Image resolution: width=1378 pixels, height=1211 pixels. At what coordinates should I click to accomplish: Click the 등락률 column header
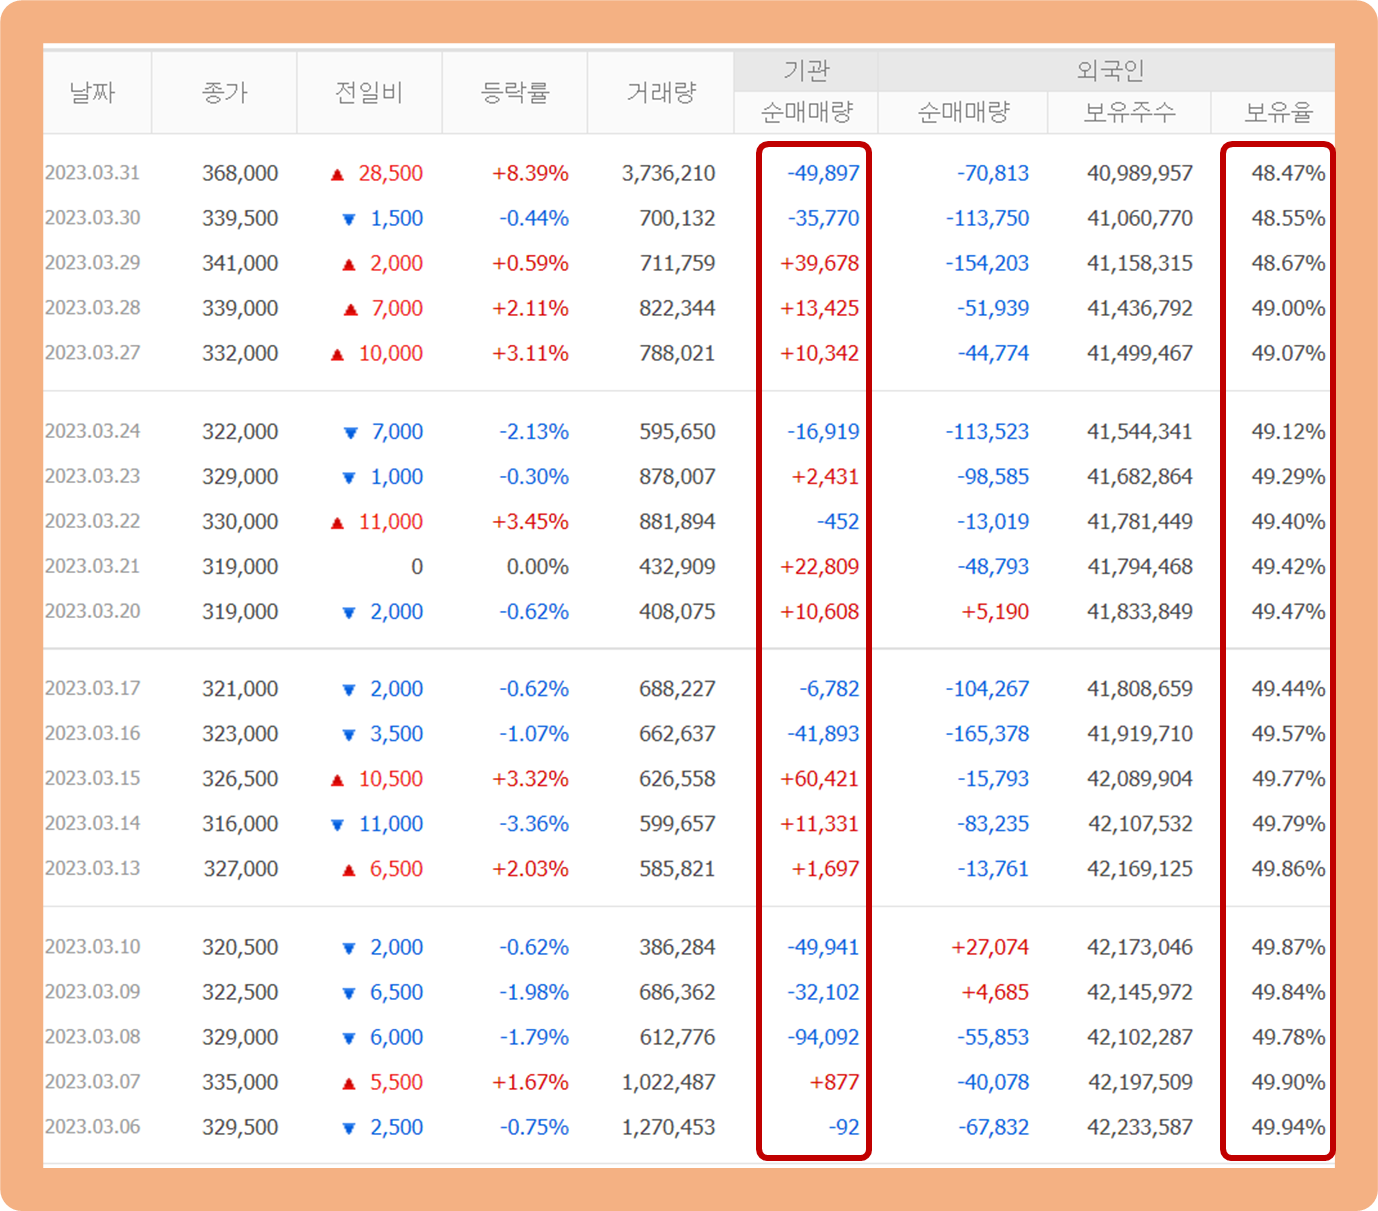point(515,93)
